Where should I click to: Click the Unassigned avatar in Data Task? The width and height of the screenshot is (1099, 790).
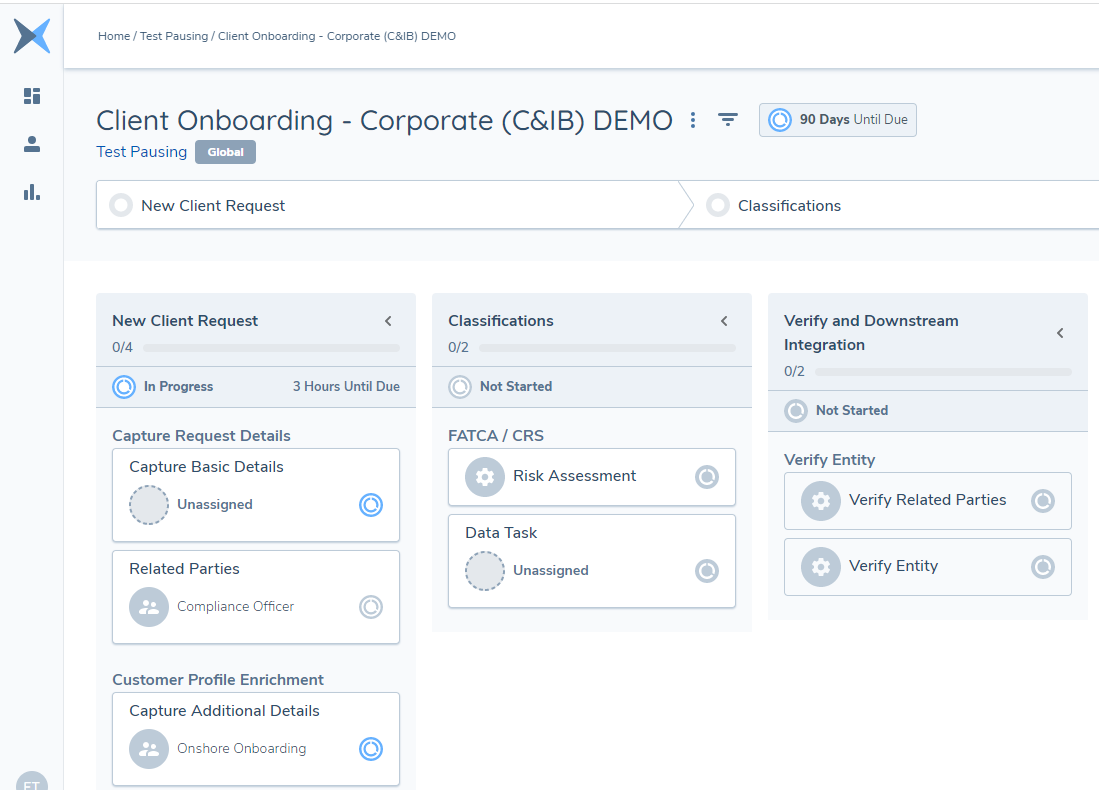pos(484,571)
